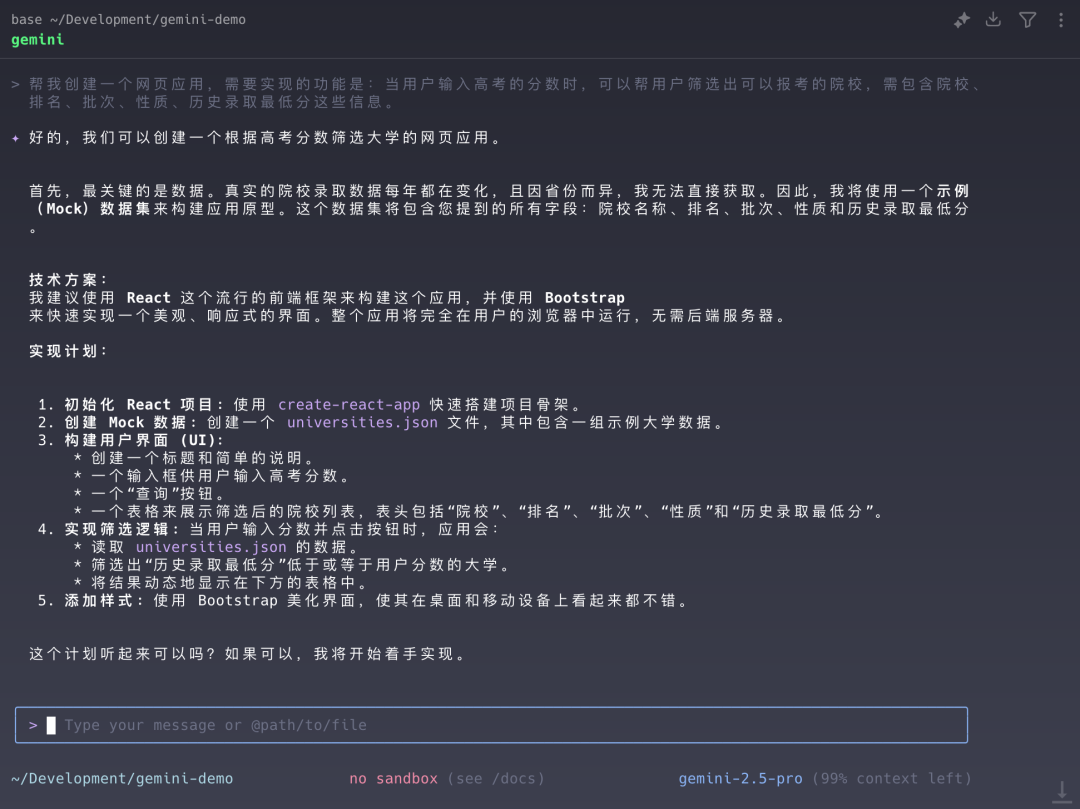Click the AI sparkles icon in the toolbar
The height and width of the screenshot is (809, 1080).
(961, 19)
